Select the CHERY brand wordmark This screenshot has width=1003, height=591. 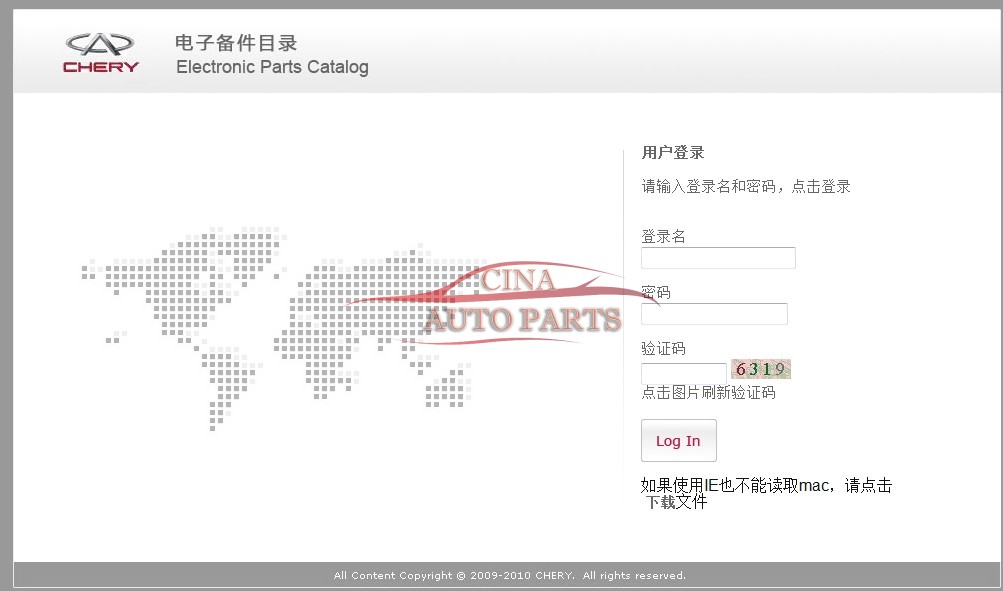100,66
